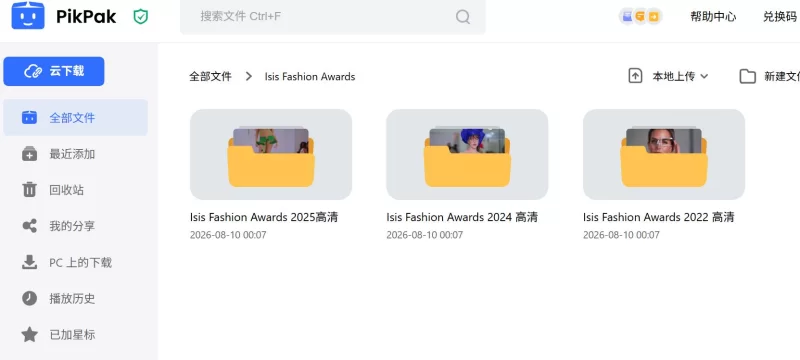Click the PikPak robot logo icon

pyautogui.click(x=28, y=15)
